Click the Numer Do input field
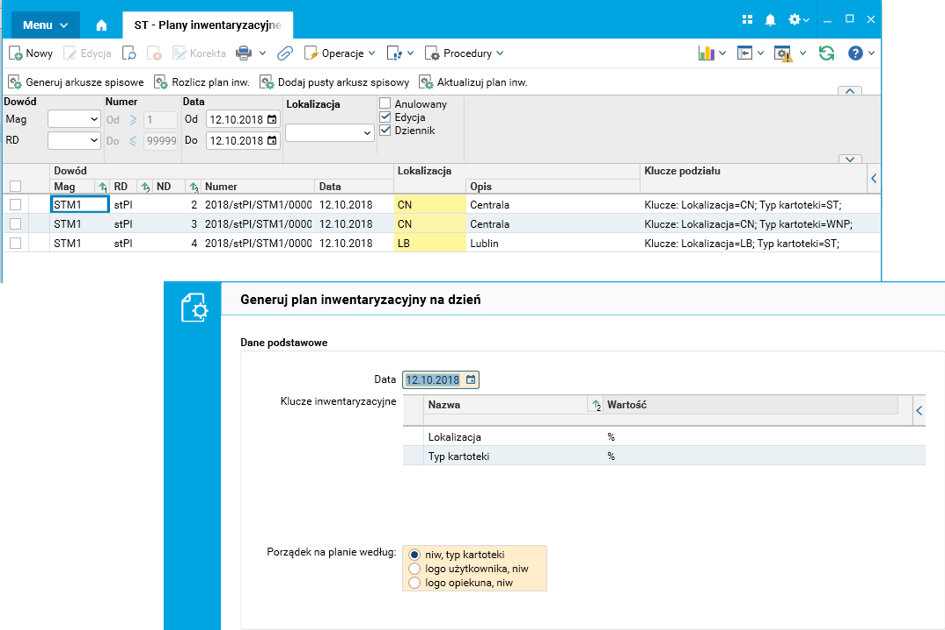 coord(160,141)
